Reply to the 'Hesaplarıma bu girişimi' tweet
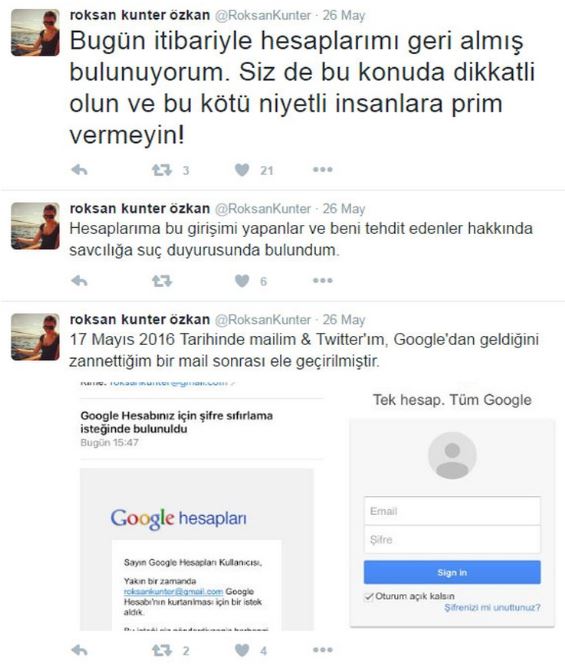Screen dimensions: 565x666 (79, 281)
